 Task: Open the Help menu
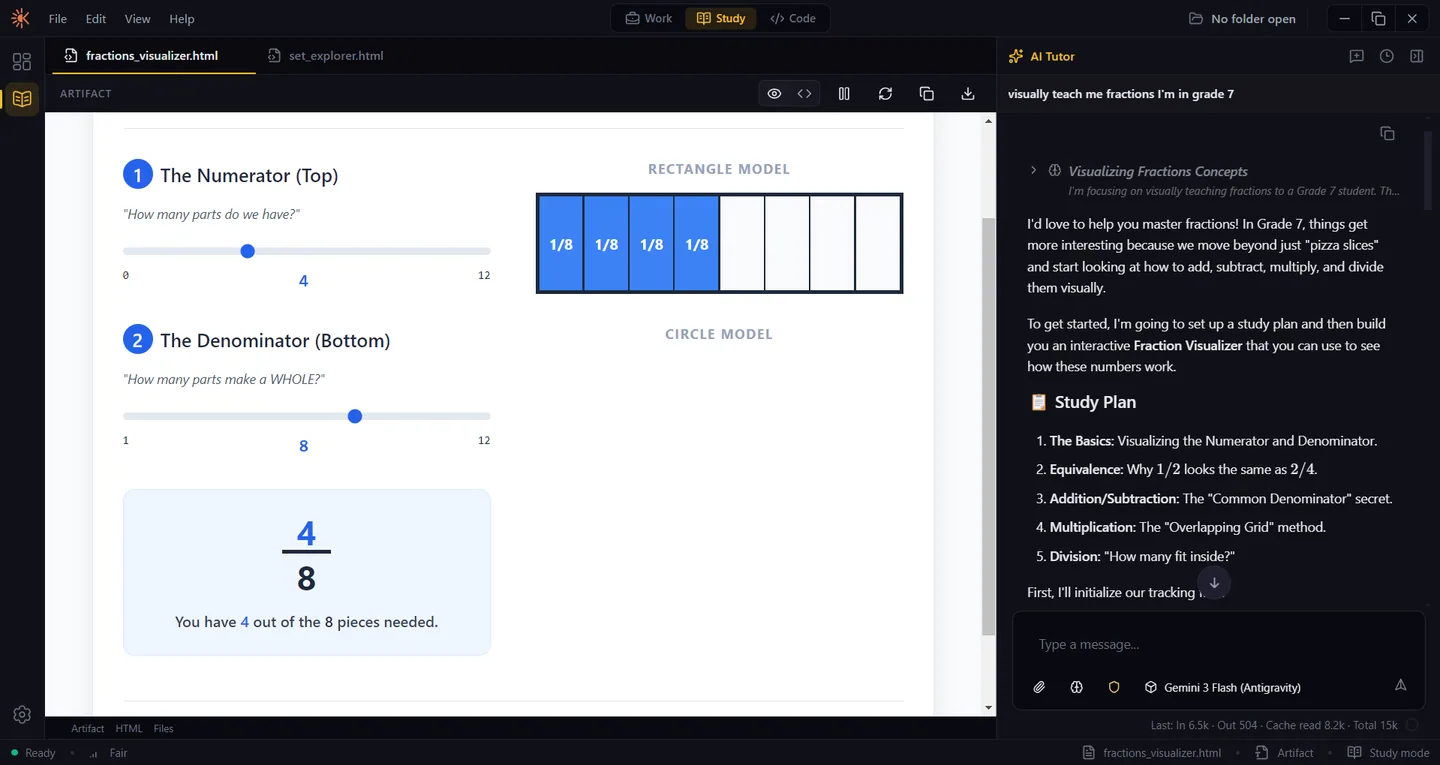(x=181, y=19)
